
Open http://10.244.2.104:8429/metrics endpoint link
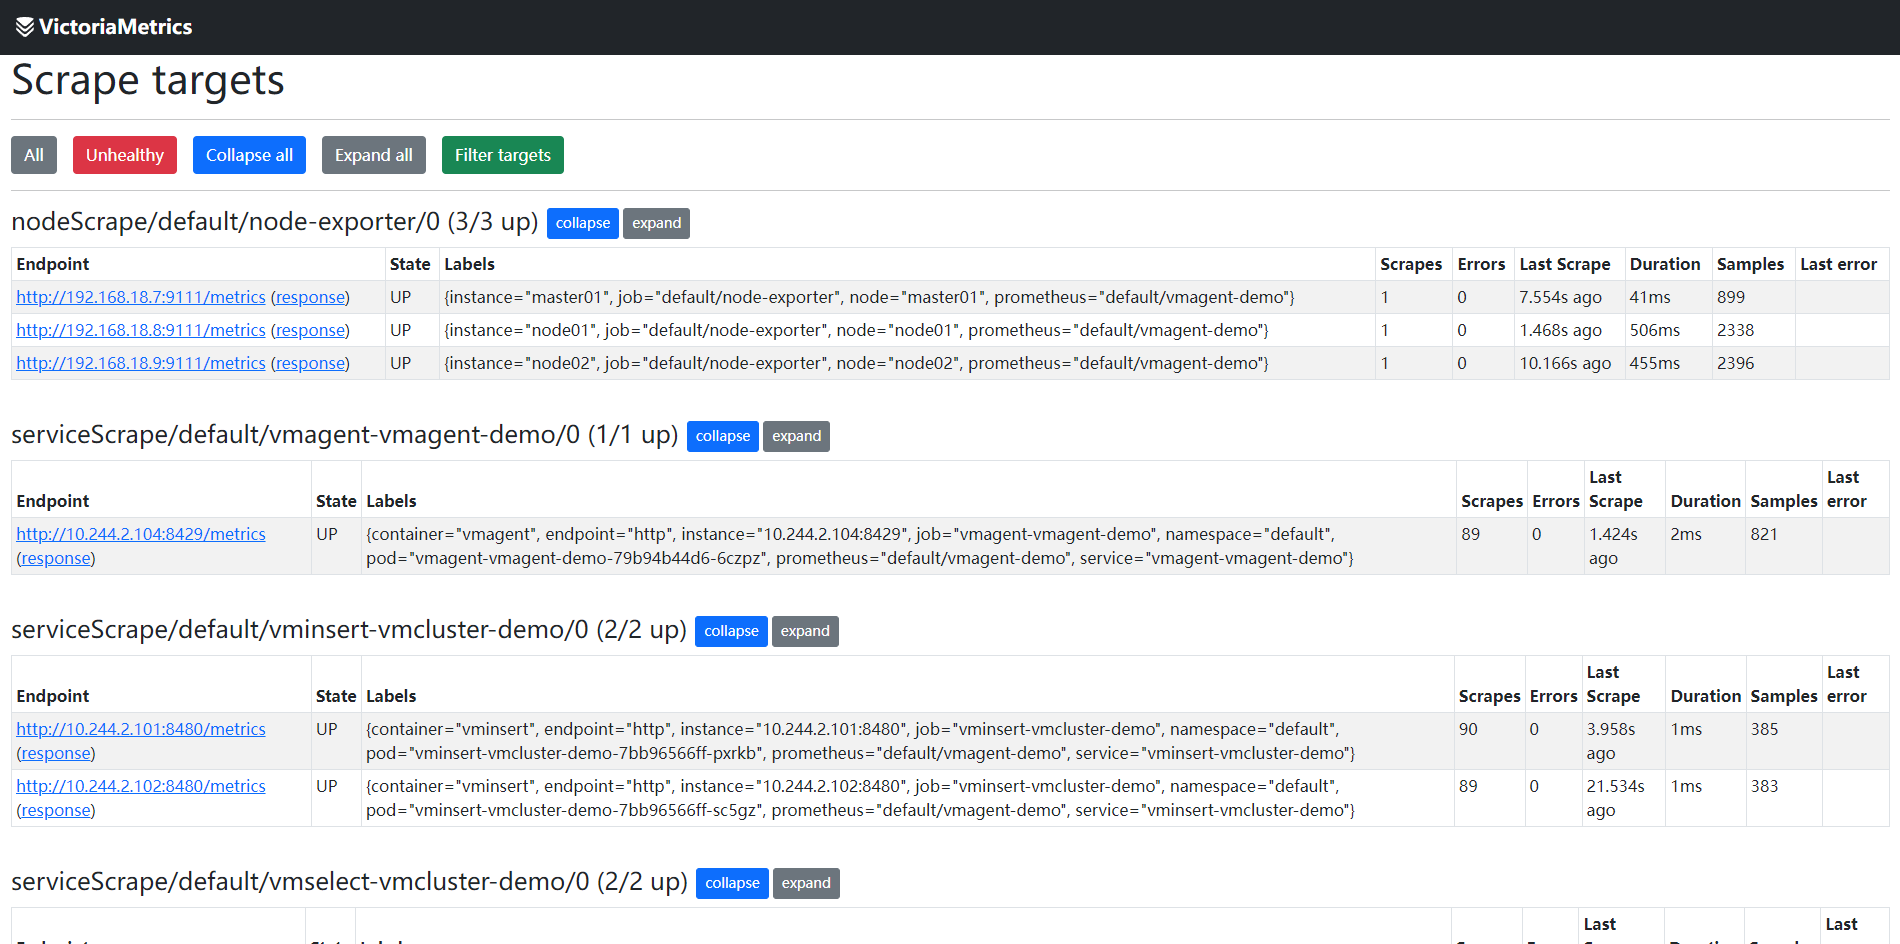[141, 534]
